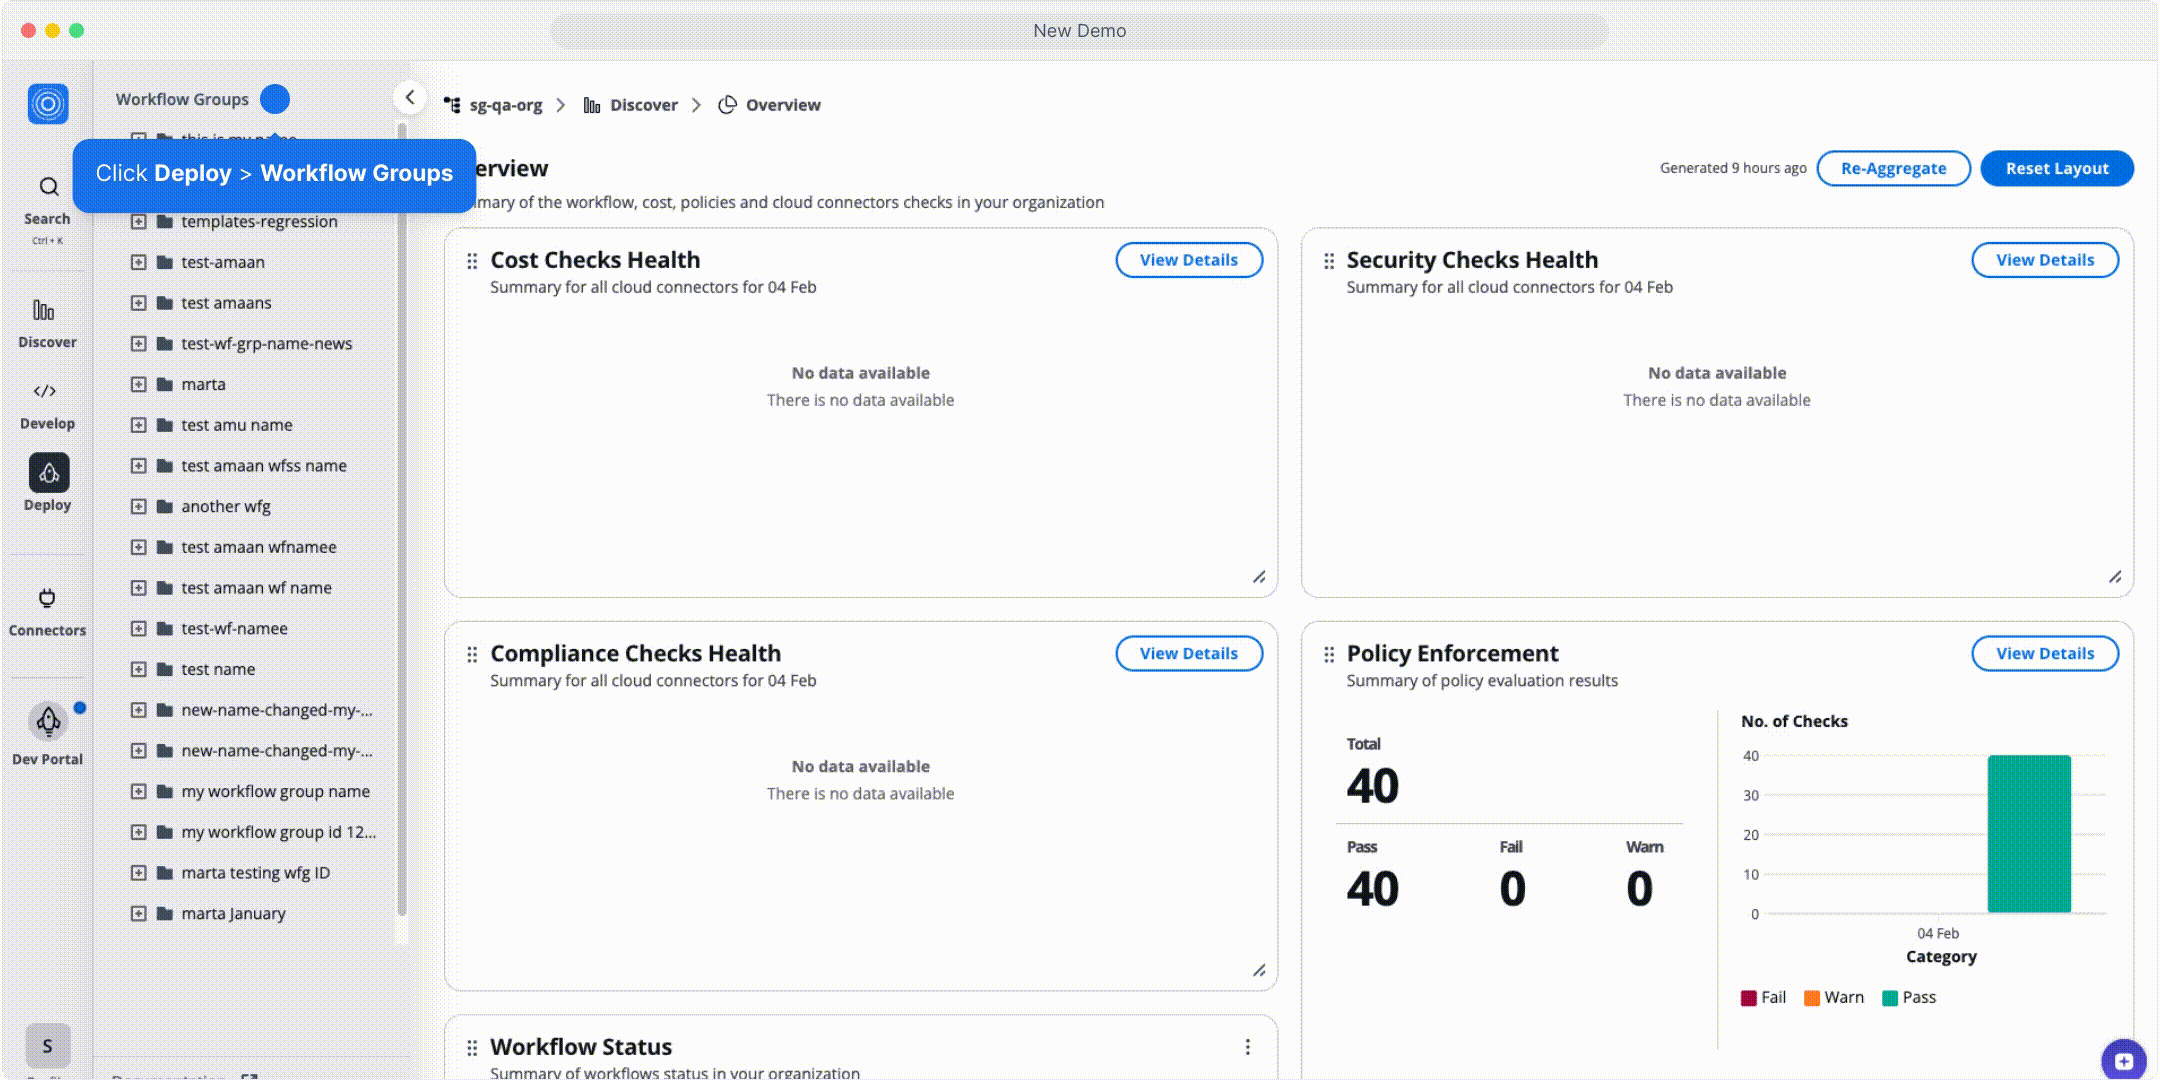
Task: View Details for Compliance Checks Health
Action: [1189, 653]
